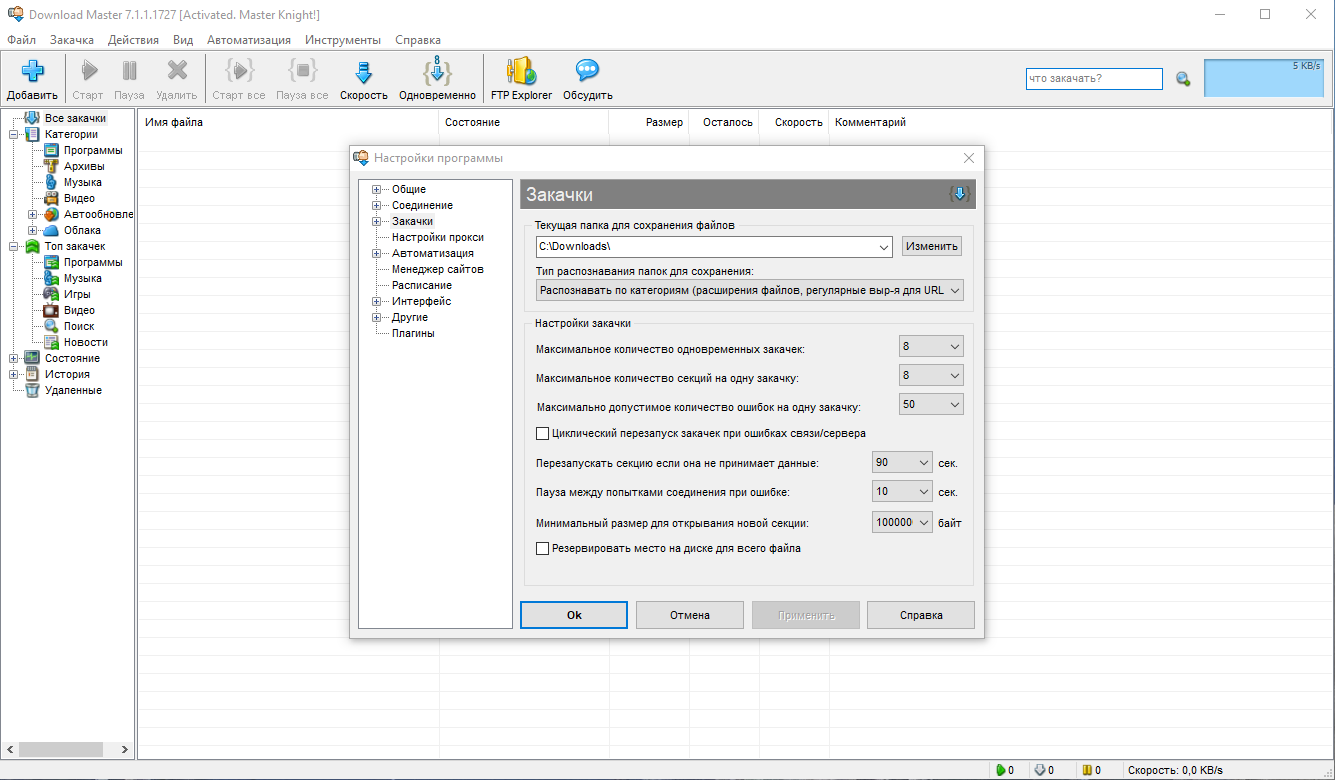Screen dimensions: 1335x780
Task: Select Новости under Топ закачек
Action: [86, 342]
